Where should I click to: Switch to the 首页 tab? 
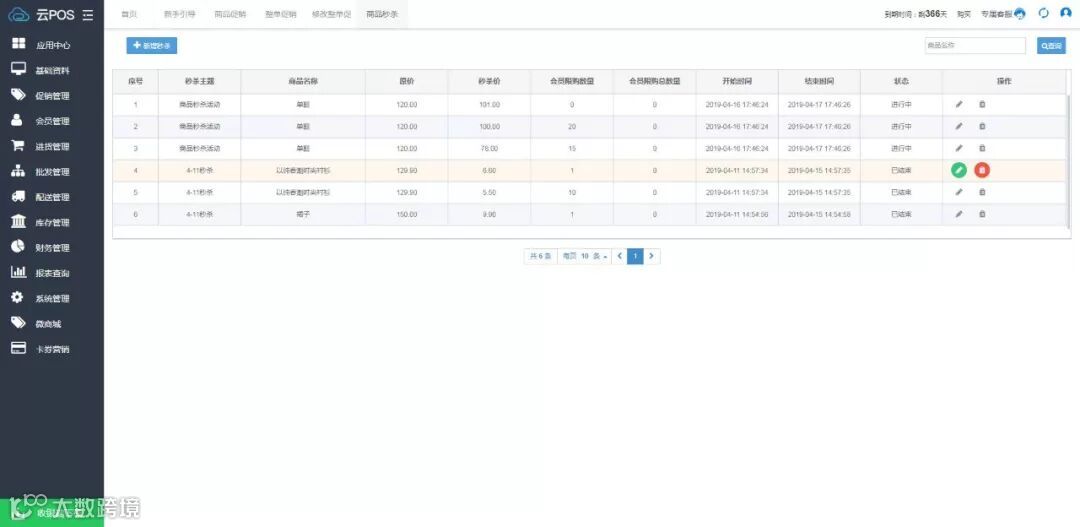tap(128, 14)
